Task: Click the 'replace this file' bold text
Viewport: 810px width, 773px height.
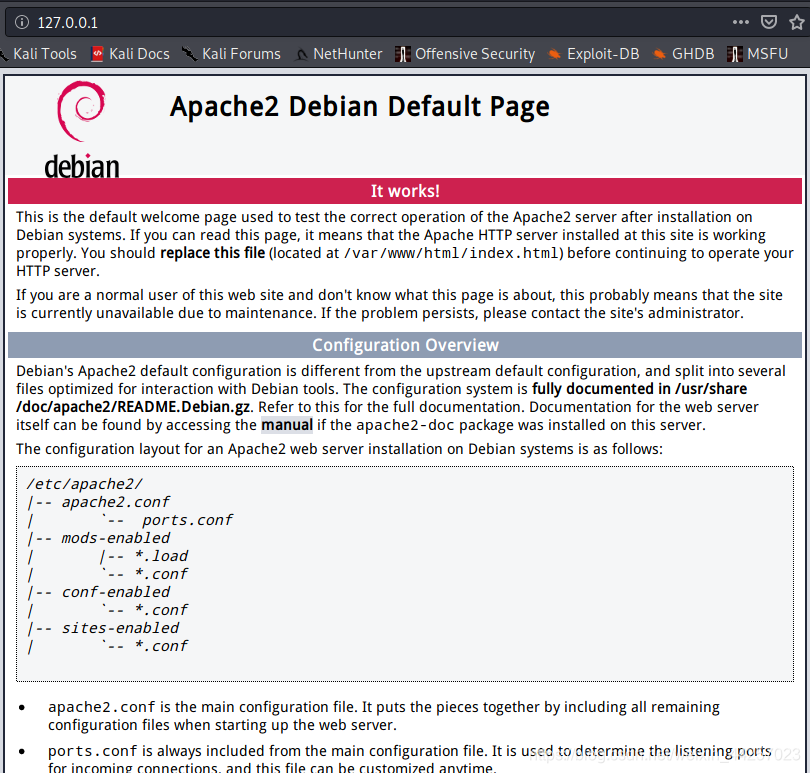Action: tap(212, 253)
